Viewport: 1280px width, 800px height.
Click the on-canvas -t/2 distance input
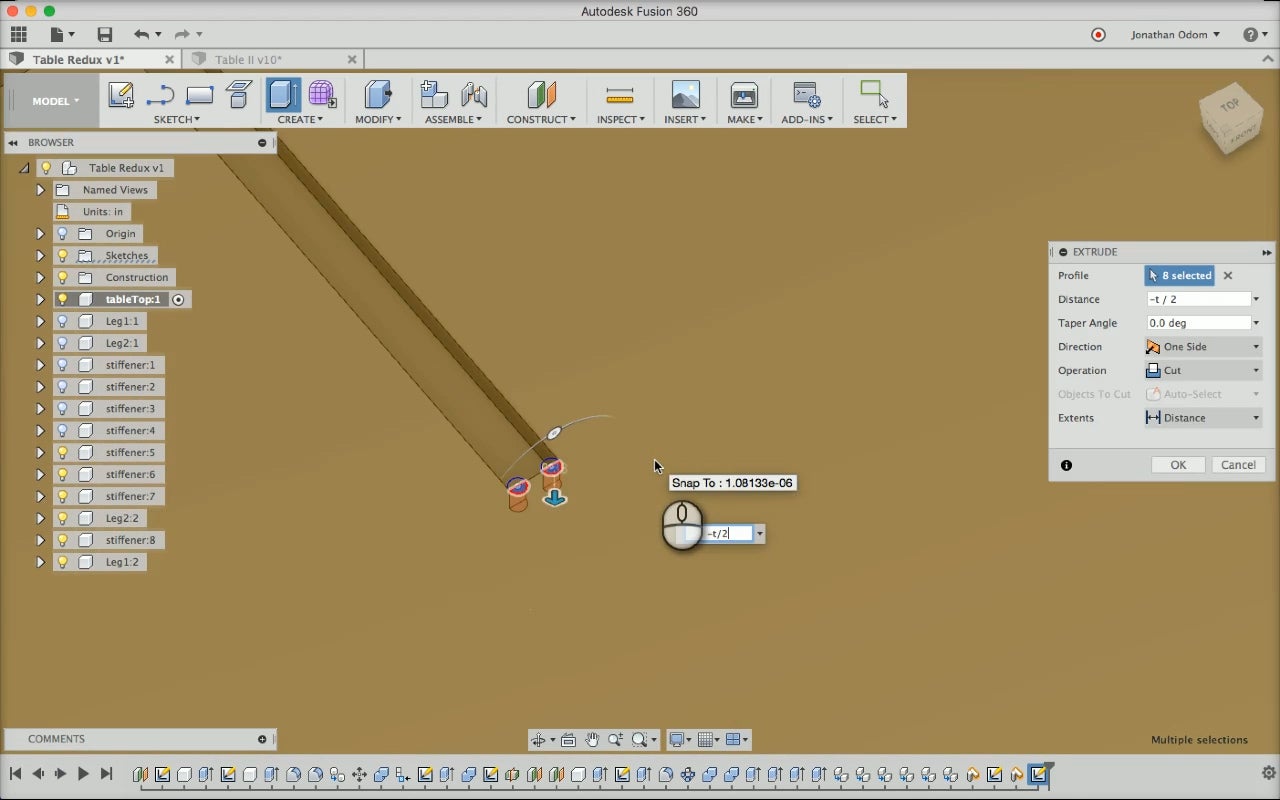727,534
